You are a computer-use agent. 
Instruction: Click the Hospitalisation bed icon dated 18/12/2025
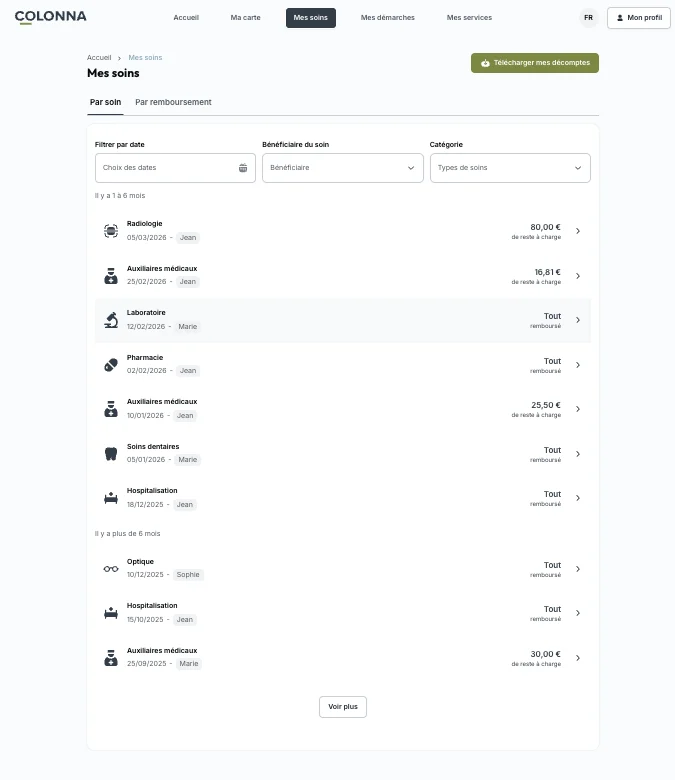tap(111, 498)
